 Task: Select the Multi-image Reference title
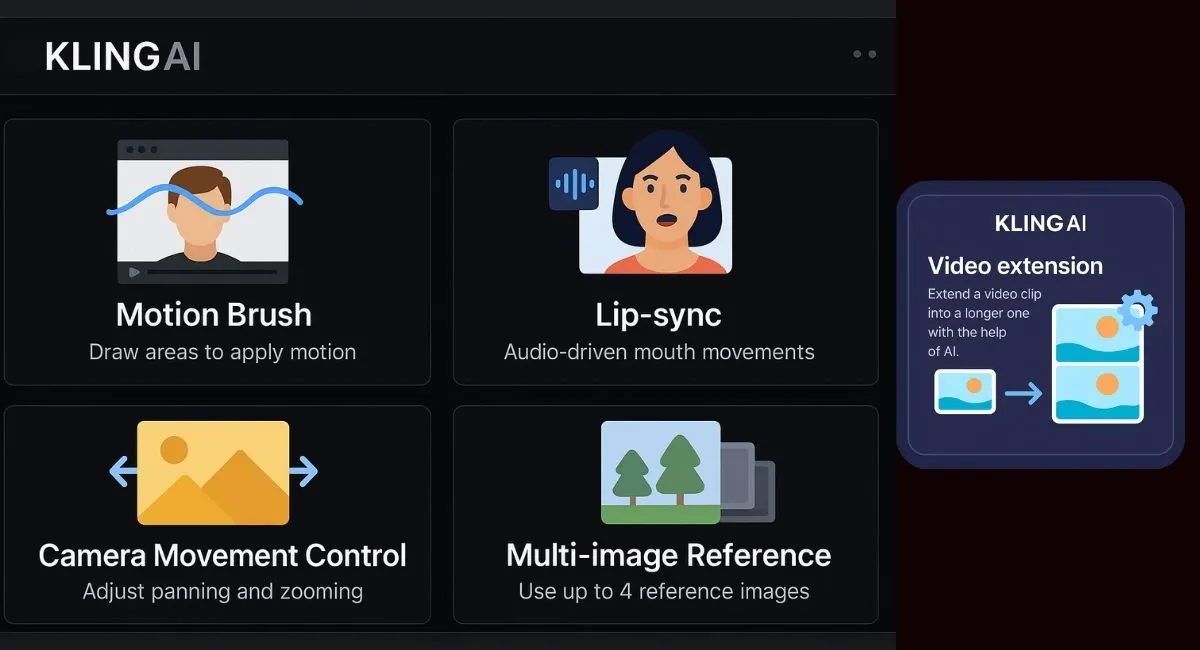[668, 555]
